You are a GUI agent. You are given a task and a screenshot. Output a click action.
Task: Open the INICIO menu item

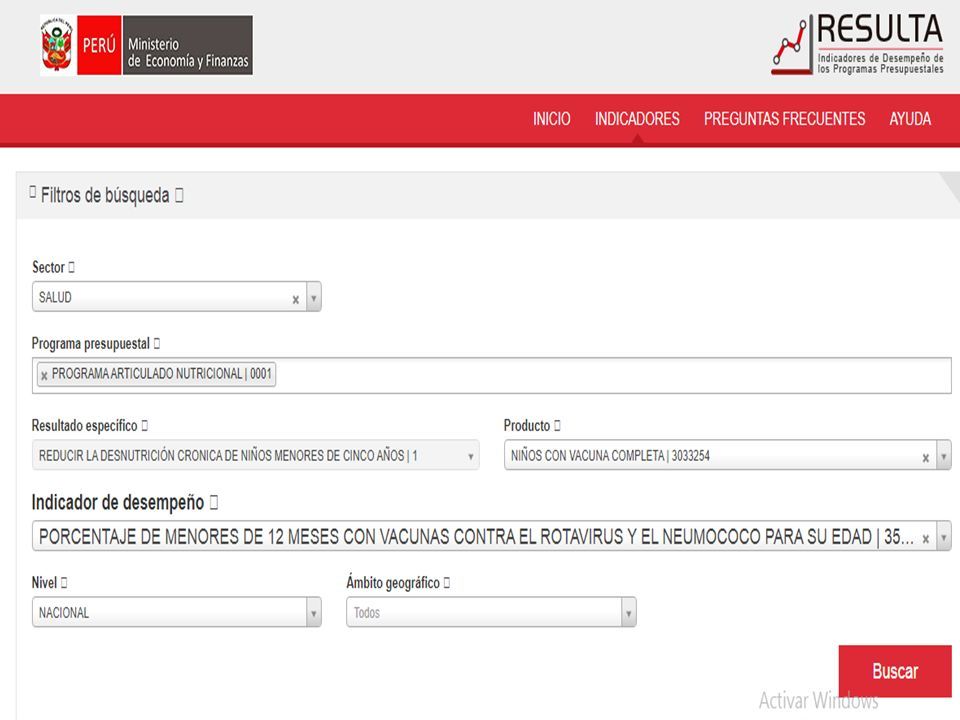(x=551, y=119)
